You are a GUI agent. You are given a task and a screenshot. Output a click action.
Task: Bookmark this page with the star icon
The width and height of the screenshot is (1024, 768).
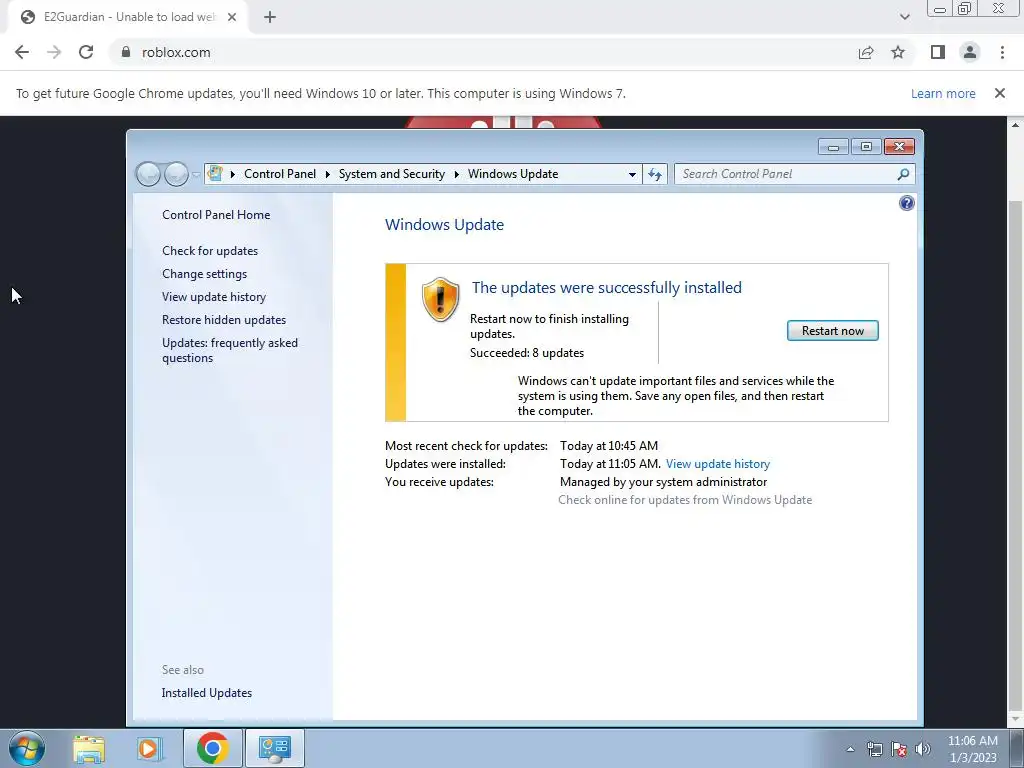tap(898, 52)
